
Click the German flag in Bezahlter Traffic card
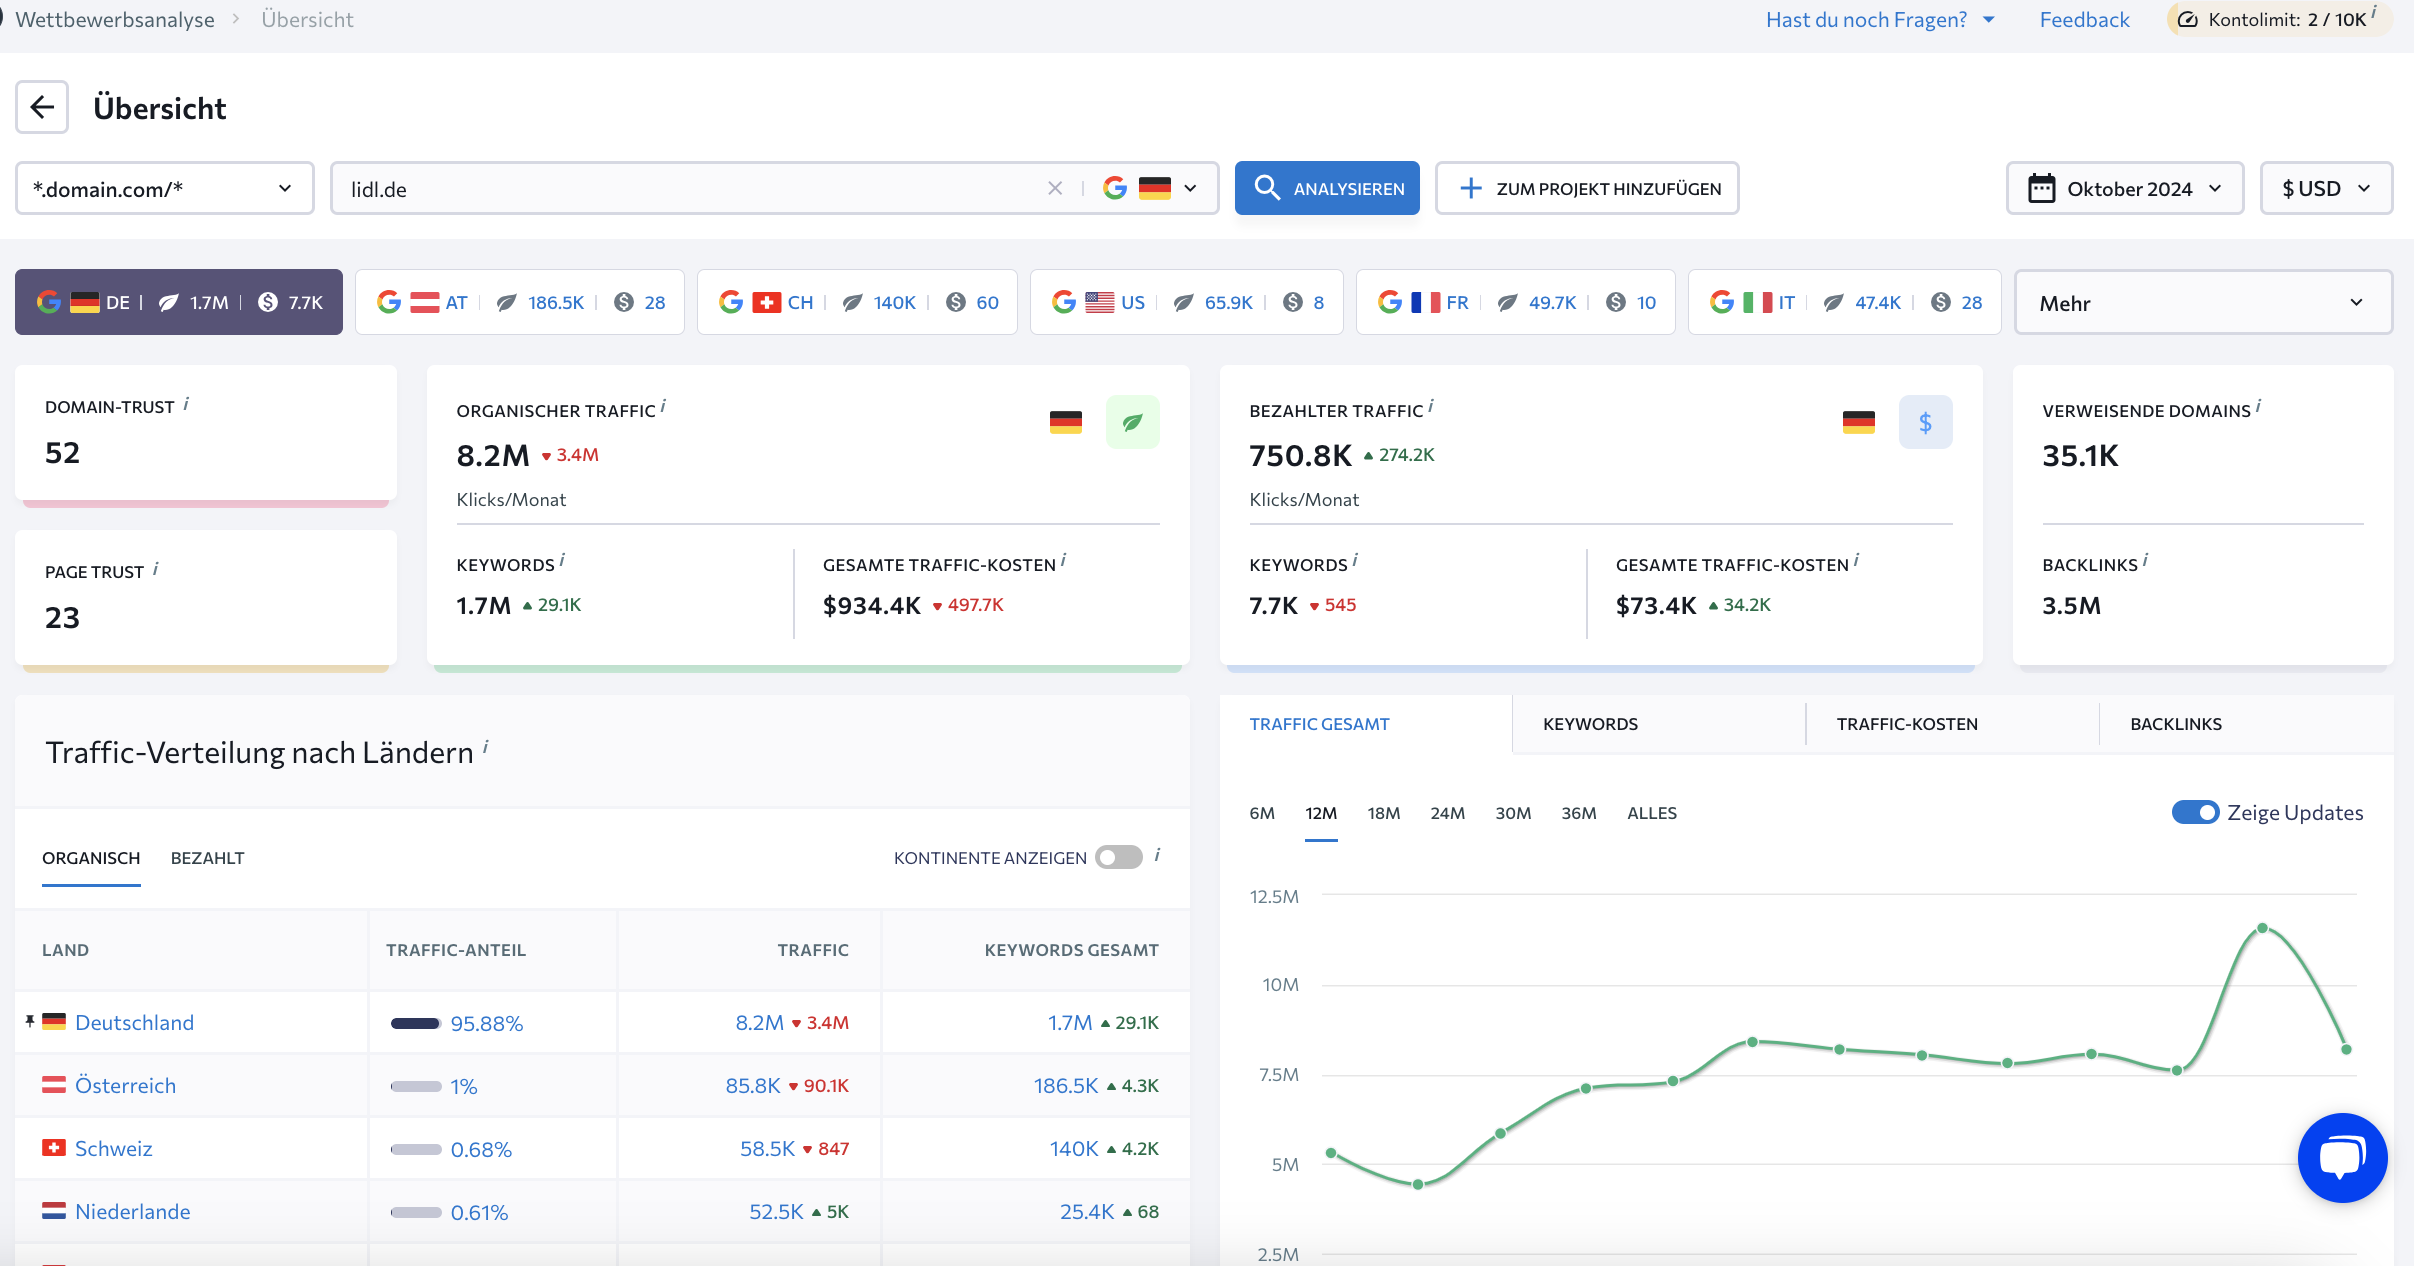pyautogui.click(x=1858, y=422)
